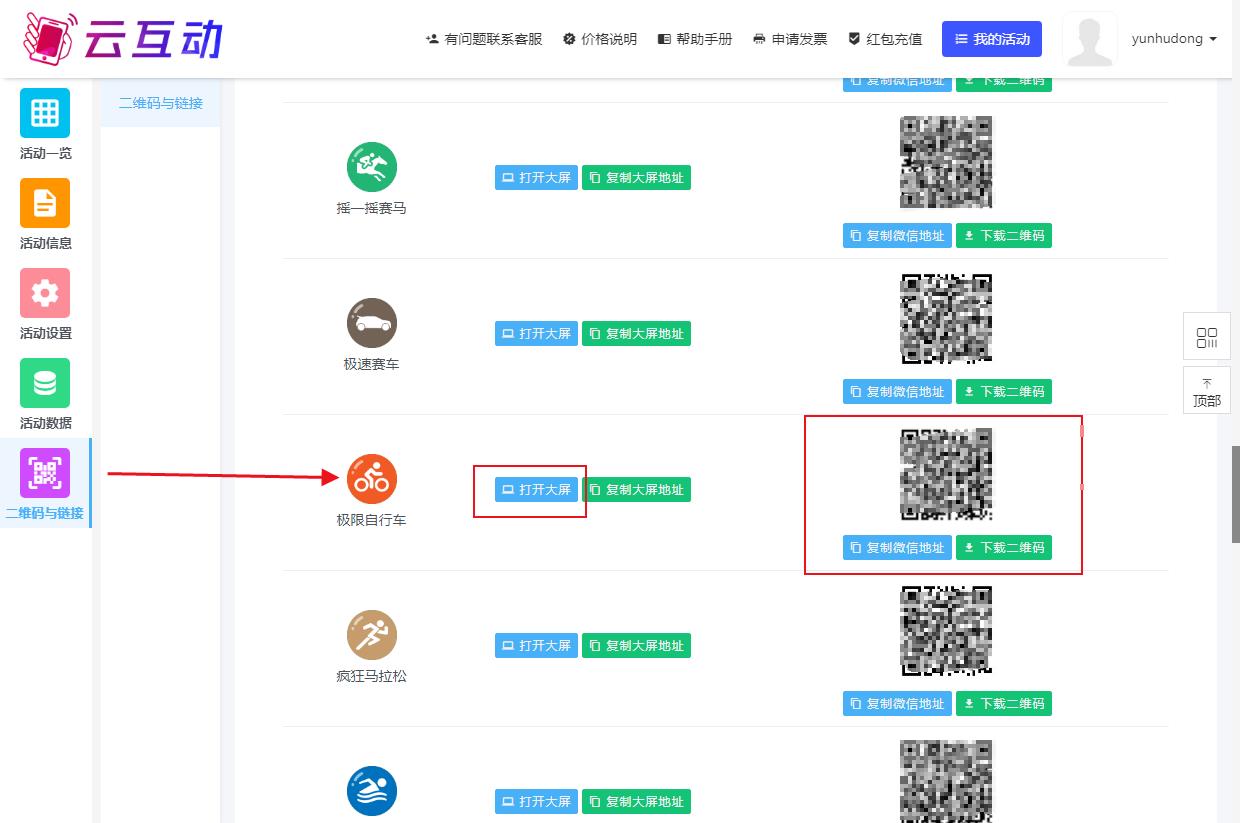
Task: Open the floating QR code widget
Action: pyautogui.click(x=1206, y=337)
